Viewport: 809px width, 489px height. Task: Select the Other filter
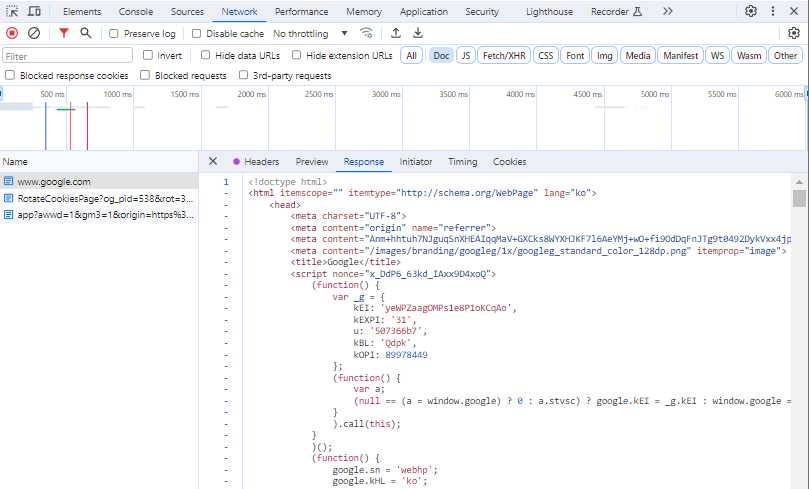[x=785, y=55]
